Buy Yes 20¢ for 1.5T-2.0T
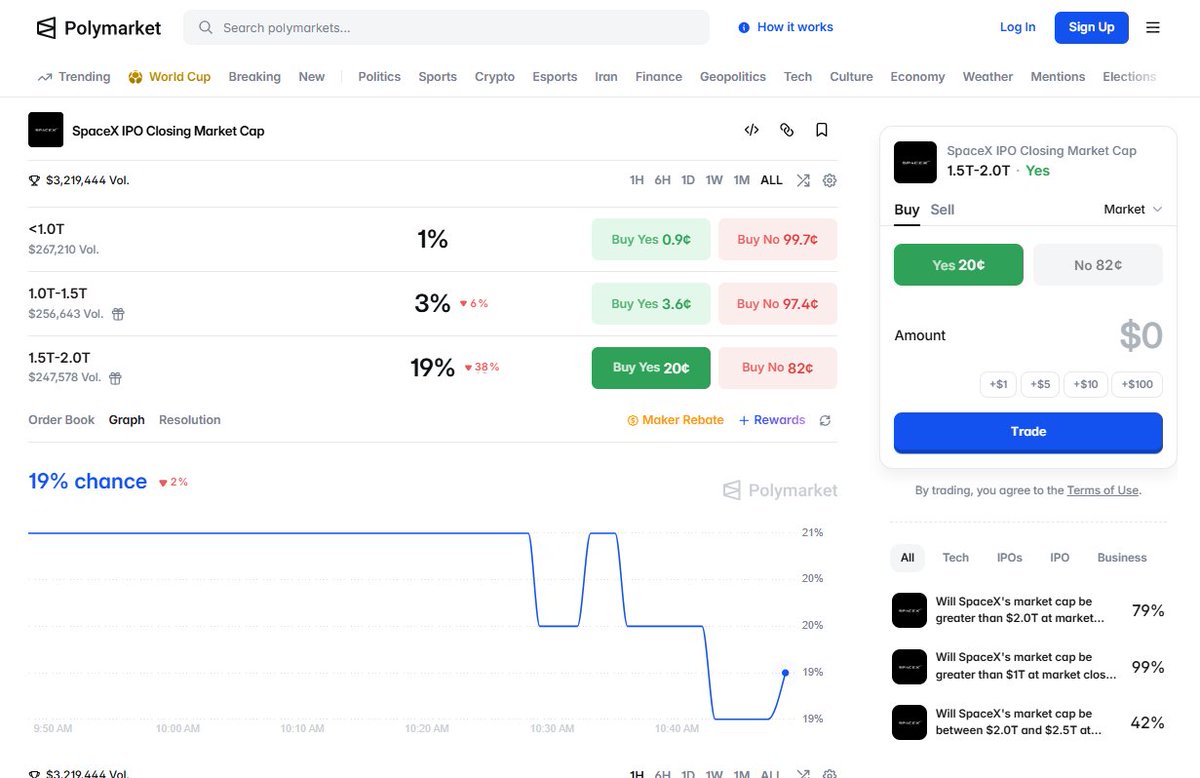Viewport: 1200px width, 778px height. pos(651,368)
